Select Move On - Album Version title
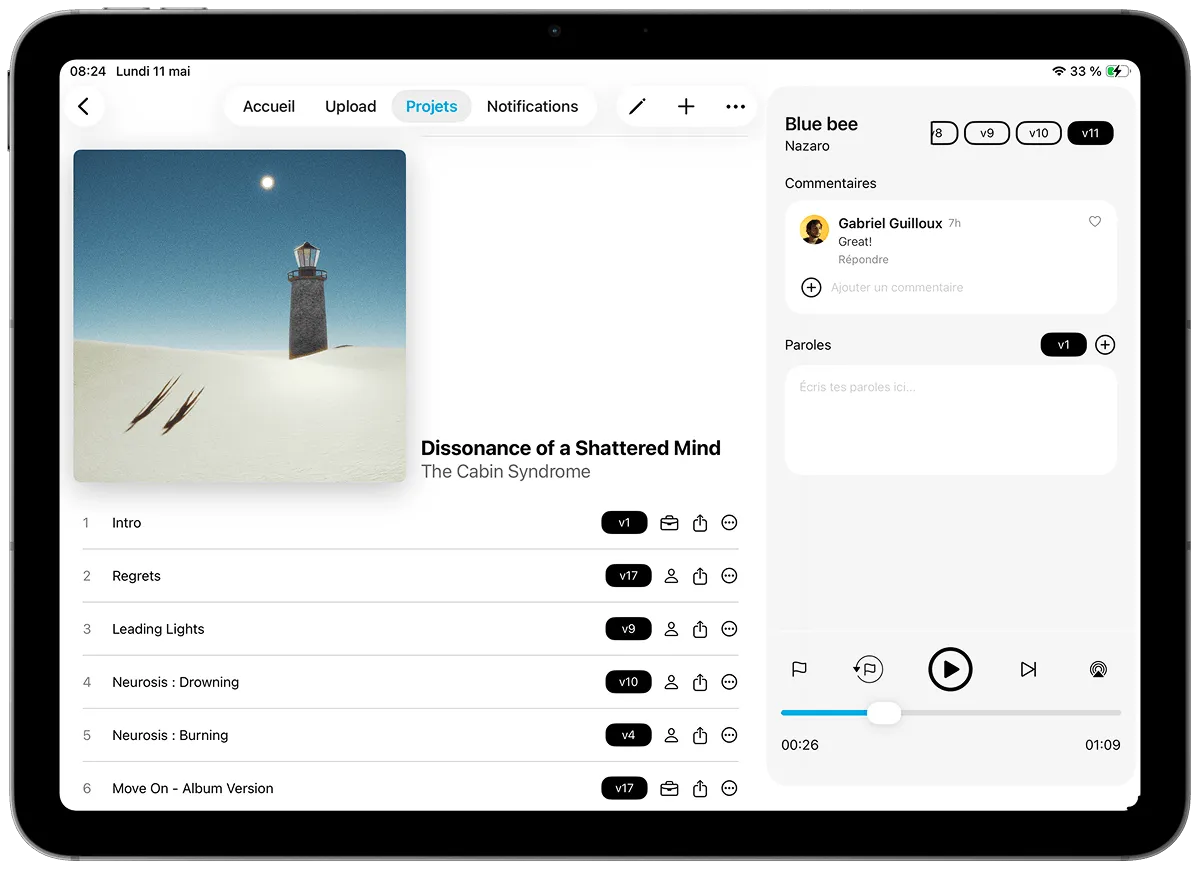The height and width of the screenshot is (871, 1200). point(193,788)
